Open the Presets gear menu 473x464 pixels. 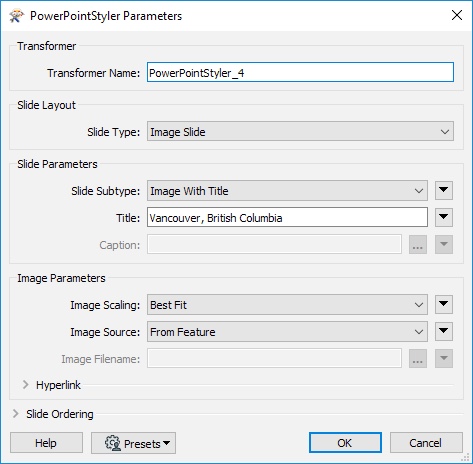pos(133,443)
